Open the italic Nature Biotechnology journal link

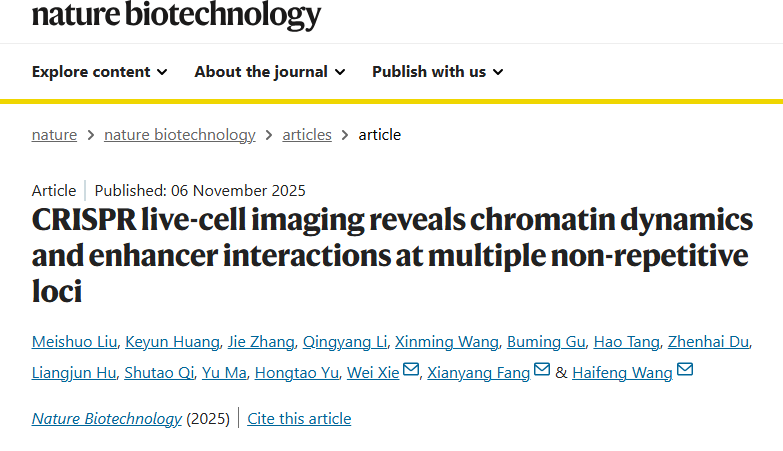pos(106,419)
